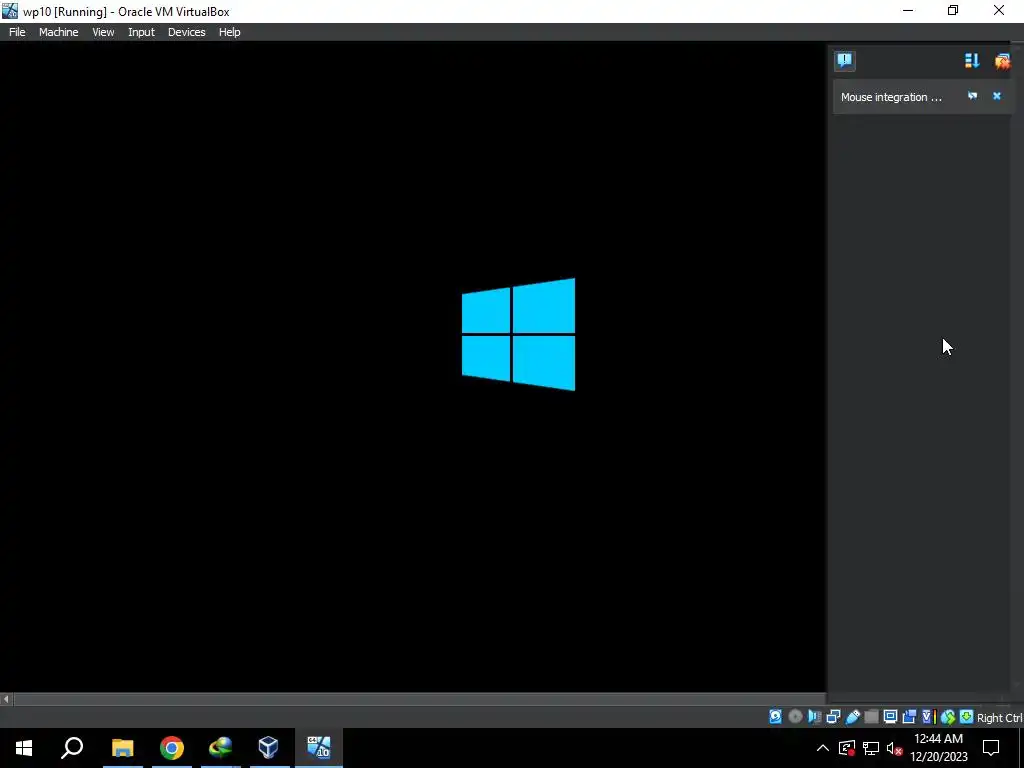Launch Google Chrome from the taskbar
The width and height of the screenshot is (1024, 768).
click(171, 748)
